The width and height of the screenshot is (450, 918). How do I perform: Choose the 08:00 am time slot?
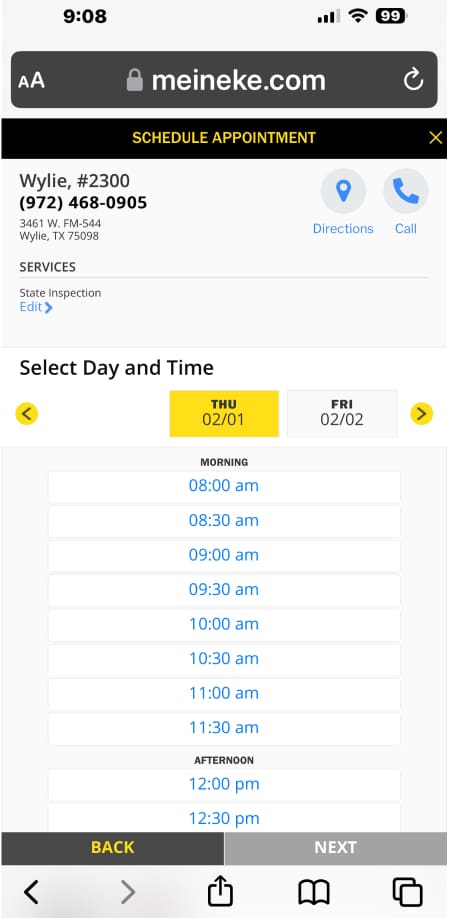(x=224, y=487)
